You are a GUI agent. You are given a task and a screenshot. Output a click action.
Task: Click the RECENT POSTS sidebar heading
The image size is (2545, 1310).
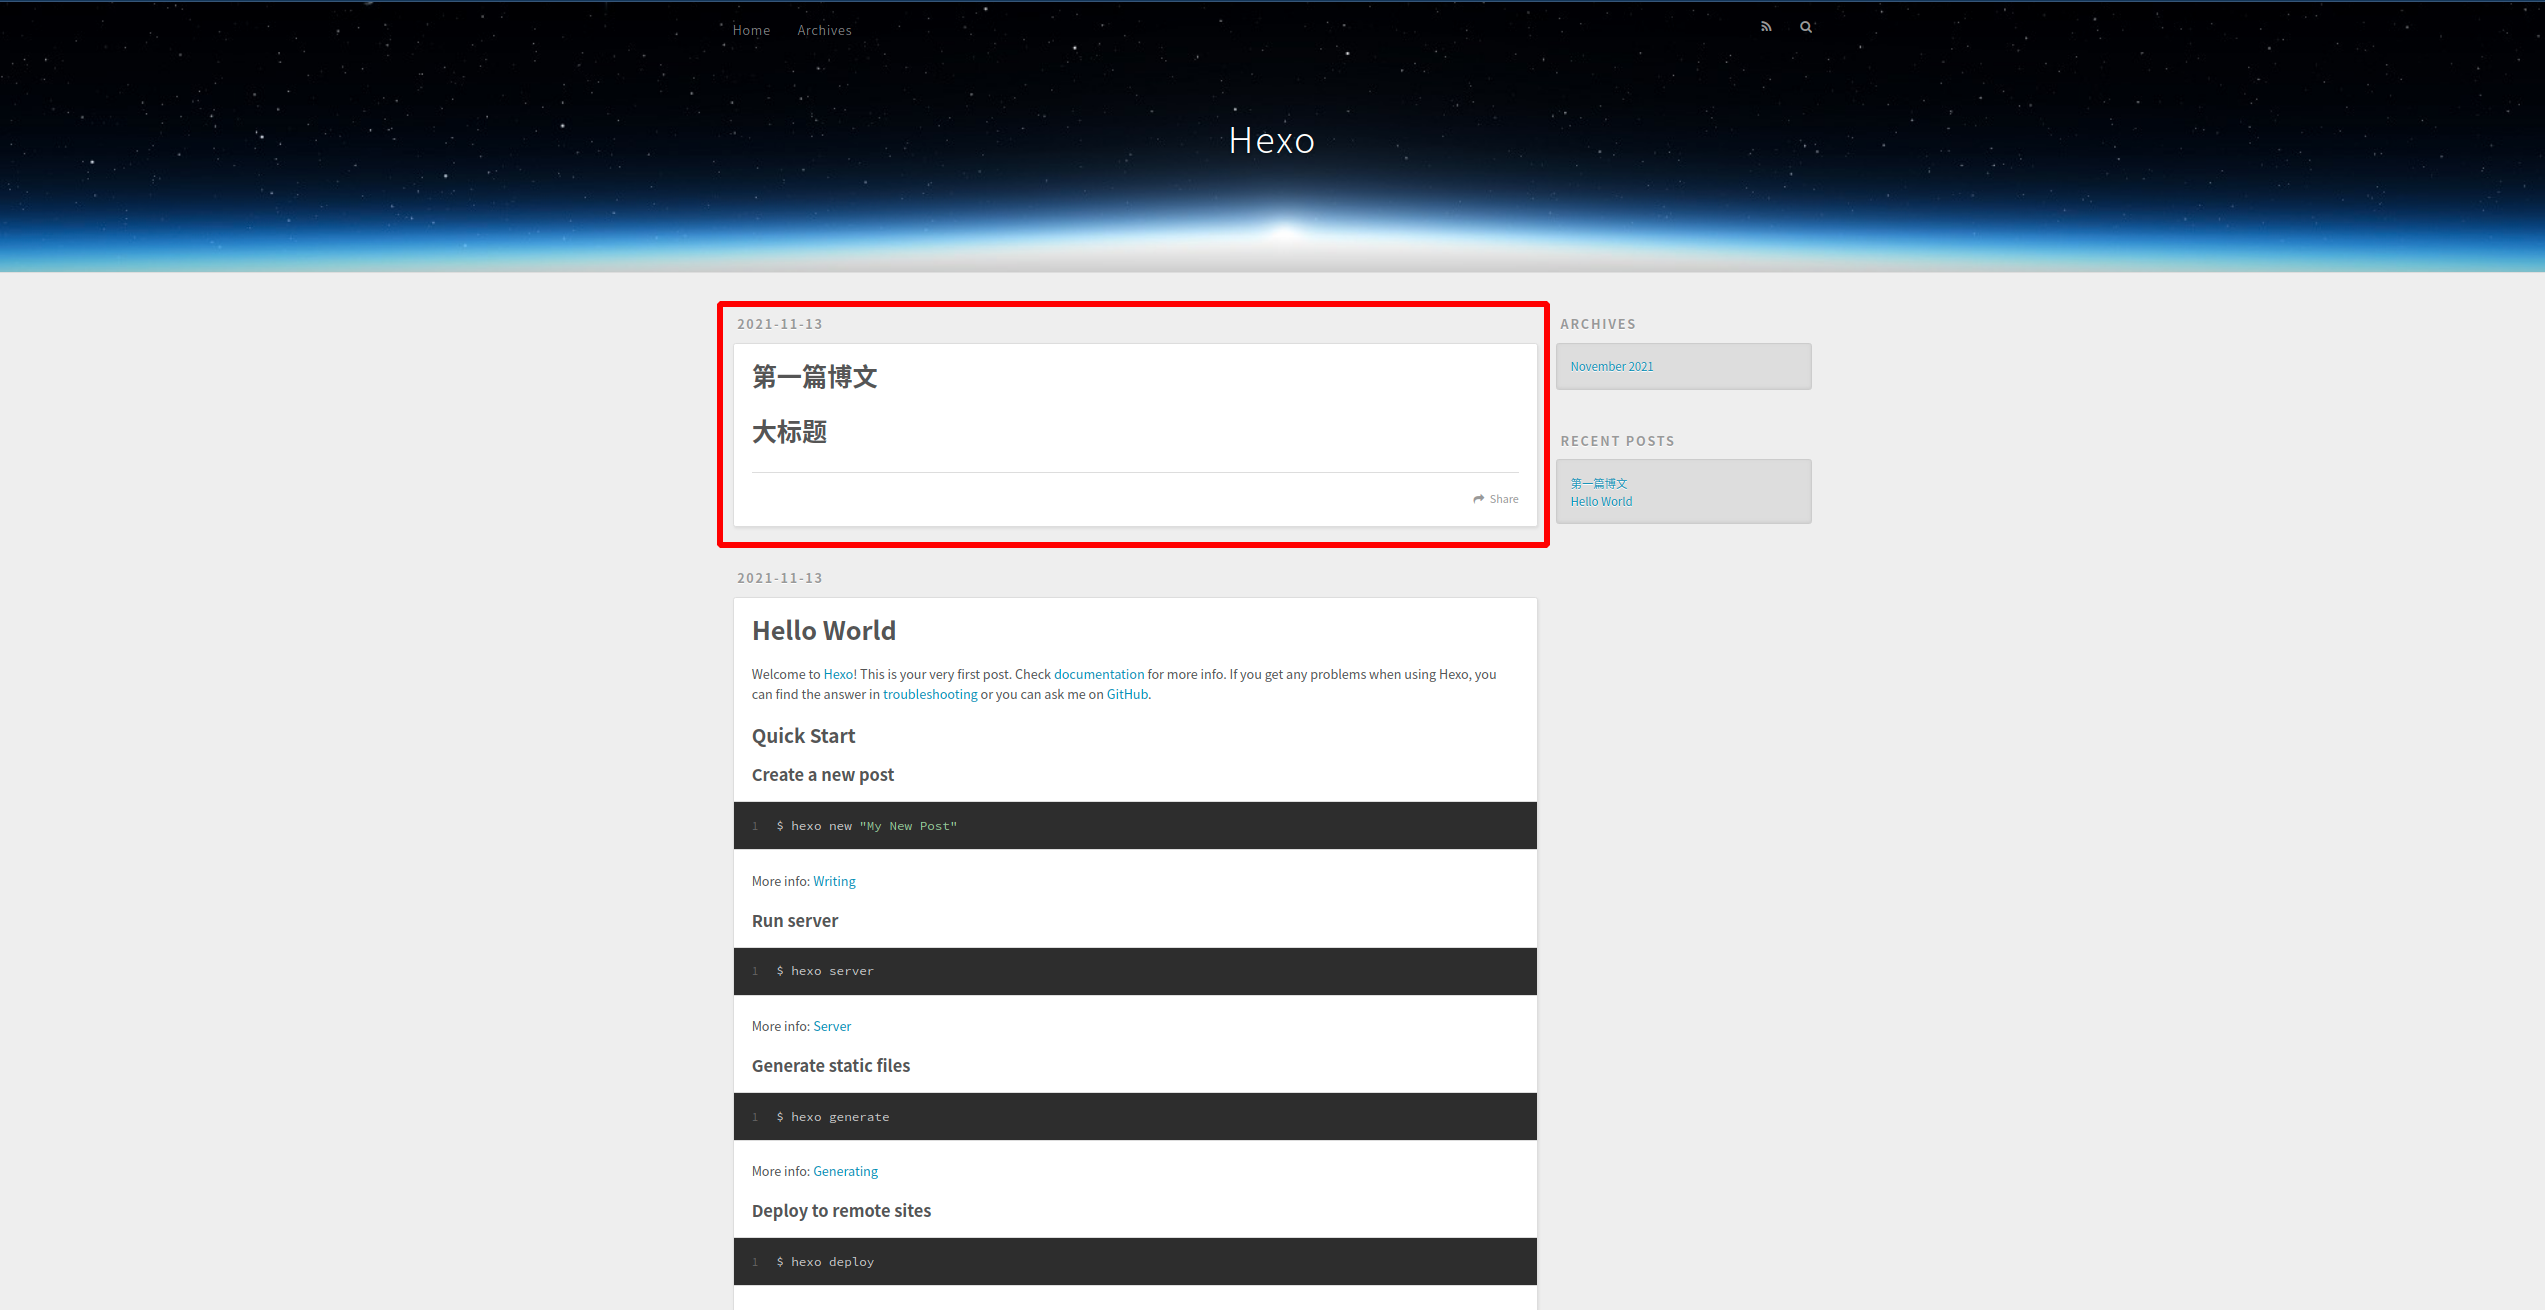click(x=1617, y=441)
